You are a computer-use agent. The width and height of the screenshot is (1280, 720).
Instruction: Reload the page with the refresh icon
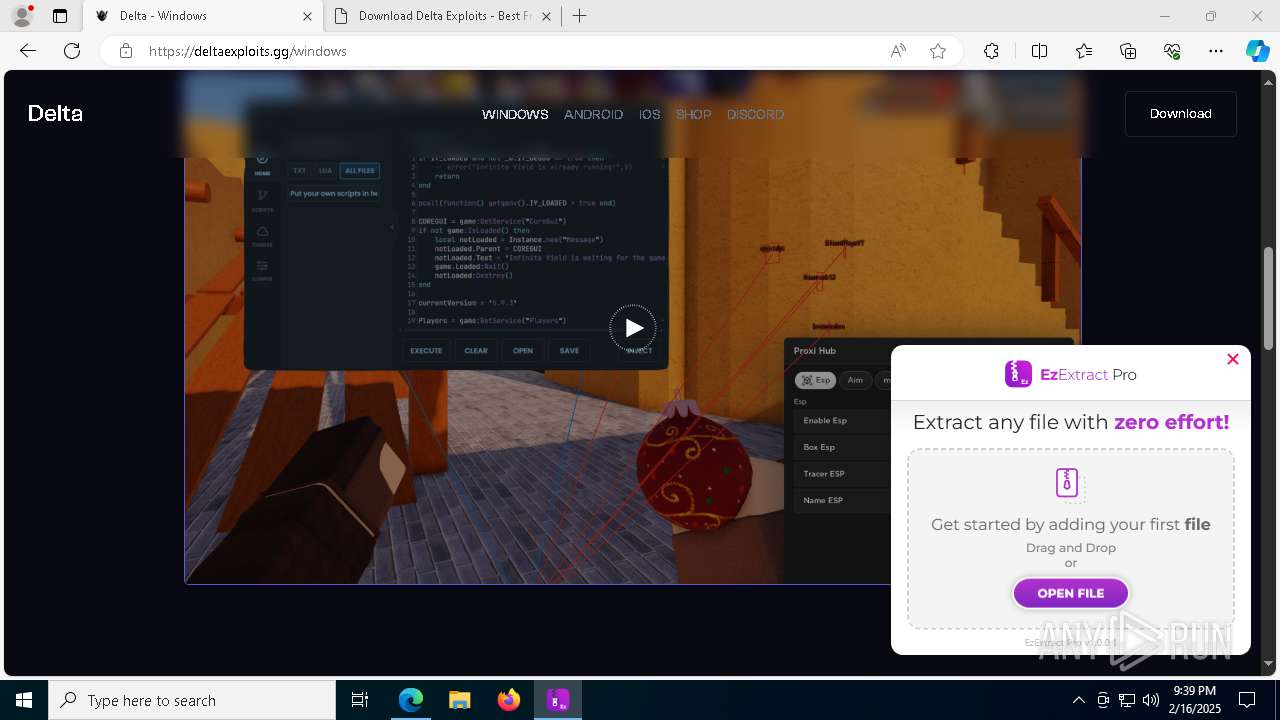72,51
